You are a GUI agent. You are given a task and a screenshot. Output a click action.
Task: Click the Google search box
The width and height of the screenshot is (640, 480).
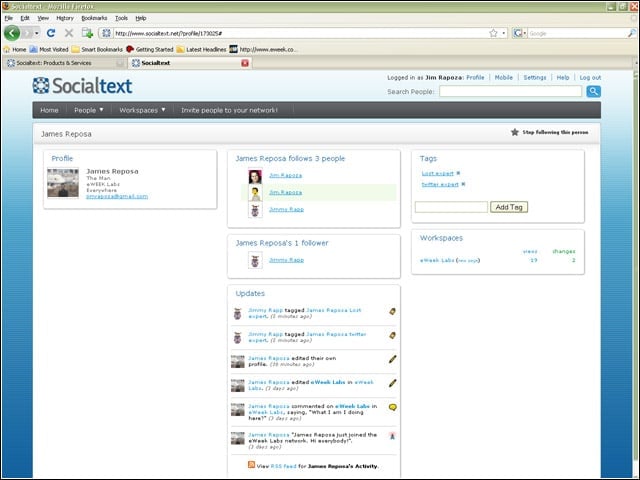578,33
